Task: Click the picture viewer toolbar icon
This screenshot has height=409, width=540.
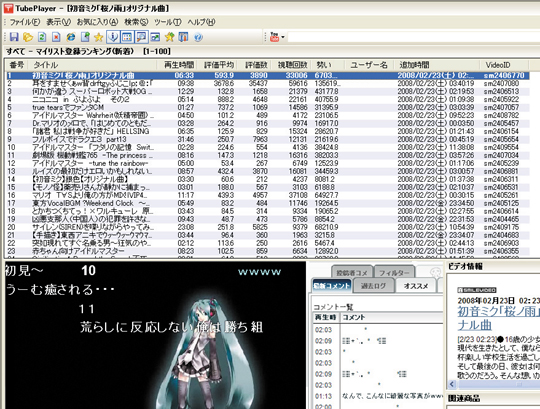Action: click(155, 37)
